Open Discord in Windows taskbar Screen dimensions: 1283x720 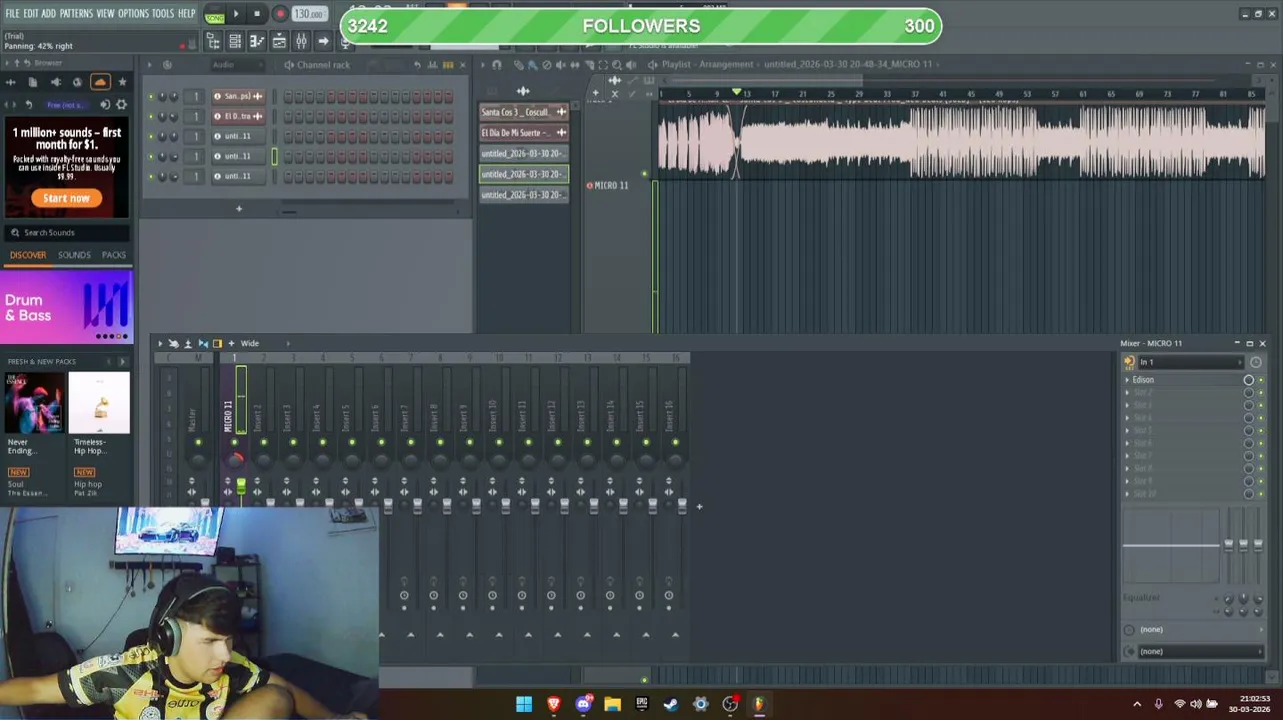(583, 704)
